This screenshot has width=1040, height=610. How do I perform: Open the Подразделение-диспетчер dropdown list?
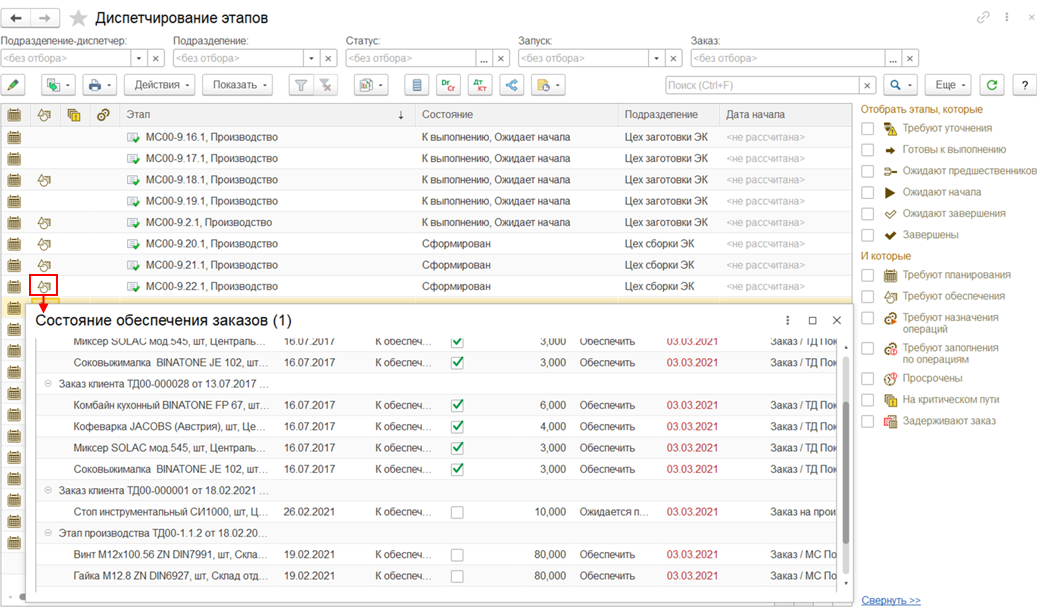click(139, 58)
